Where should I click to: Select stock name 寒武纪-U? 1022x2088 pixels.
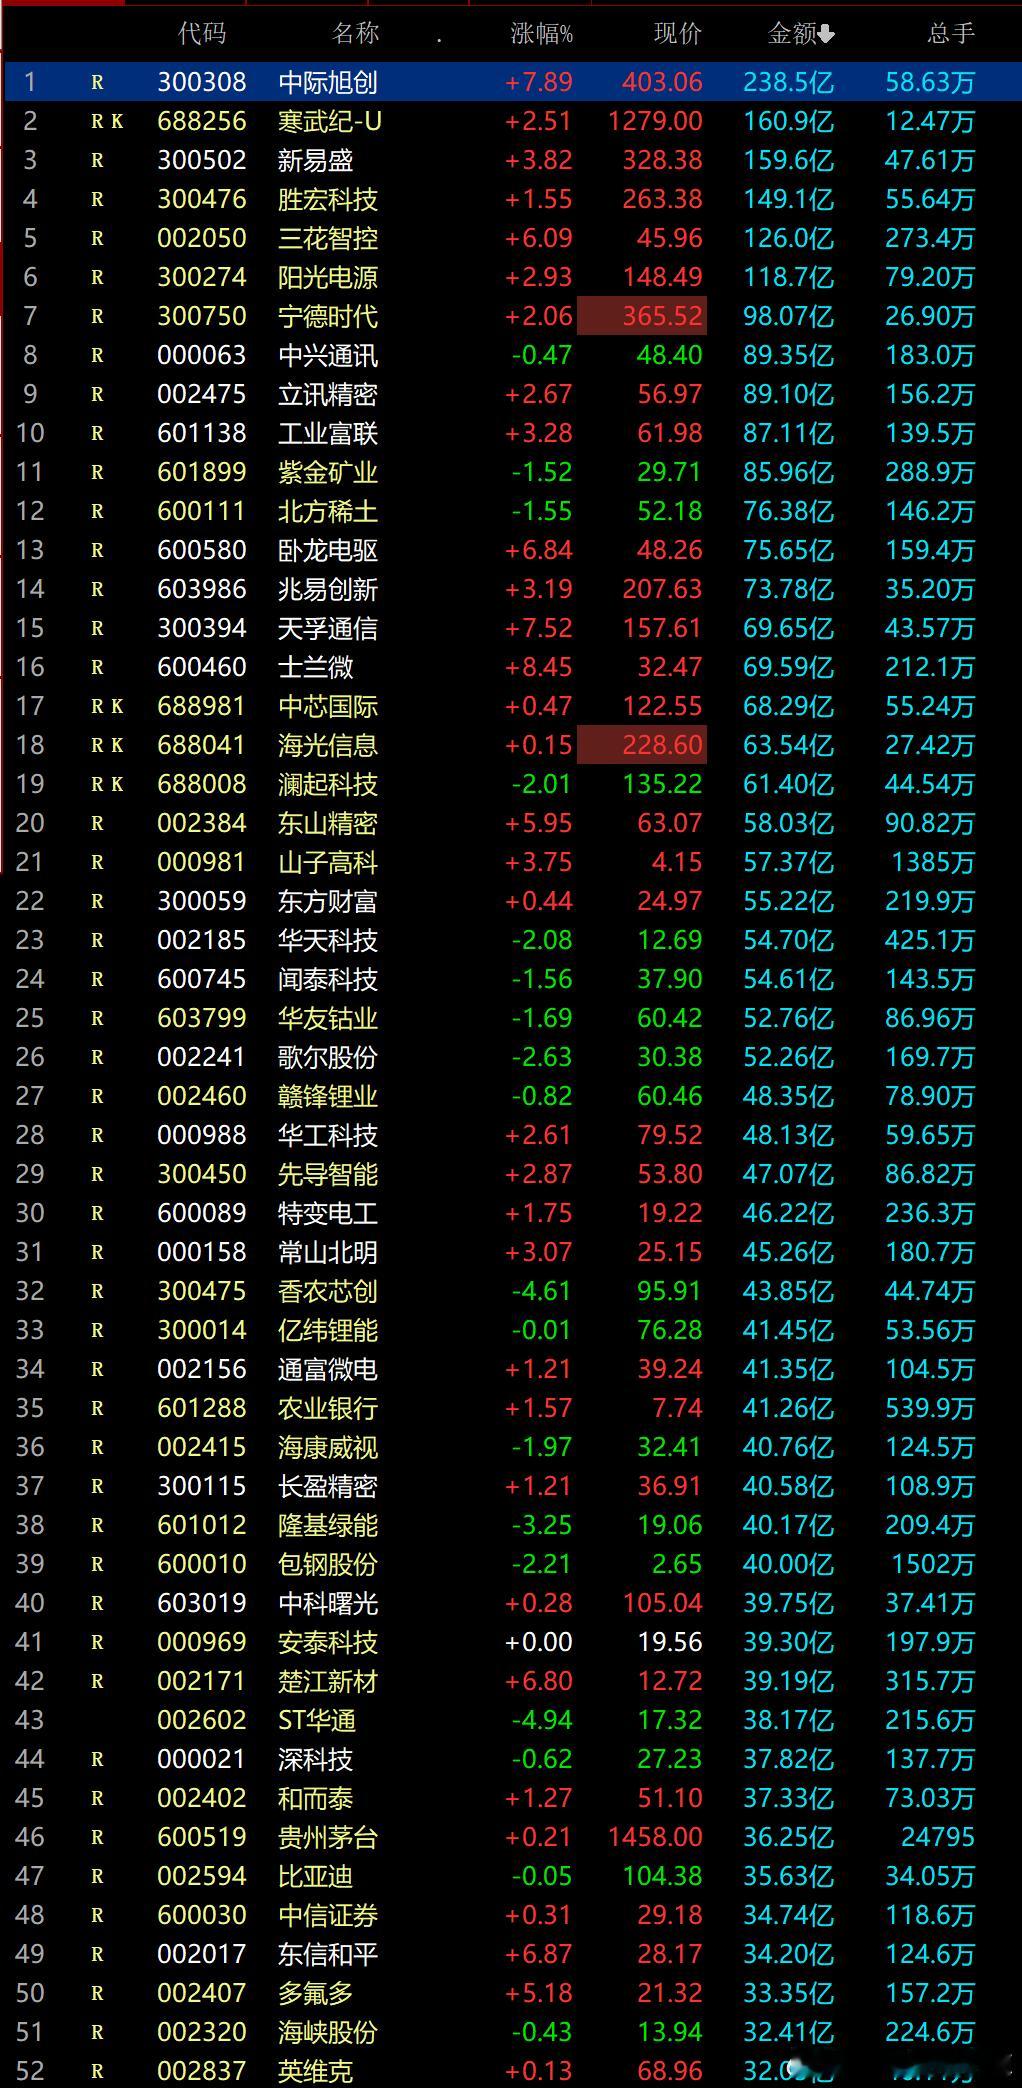click(330, 121)
